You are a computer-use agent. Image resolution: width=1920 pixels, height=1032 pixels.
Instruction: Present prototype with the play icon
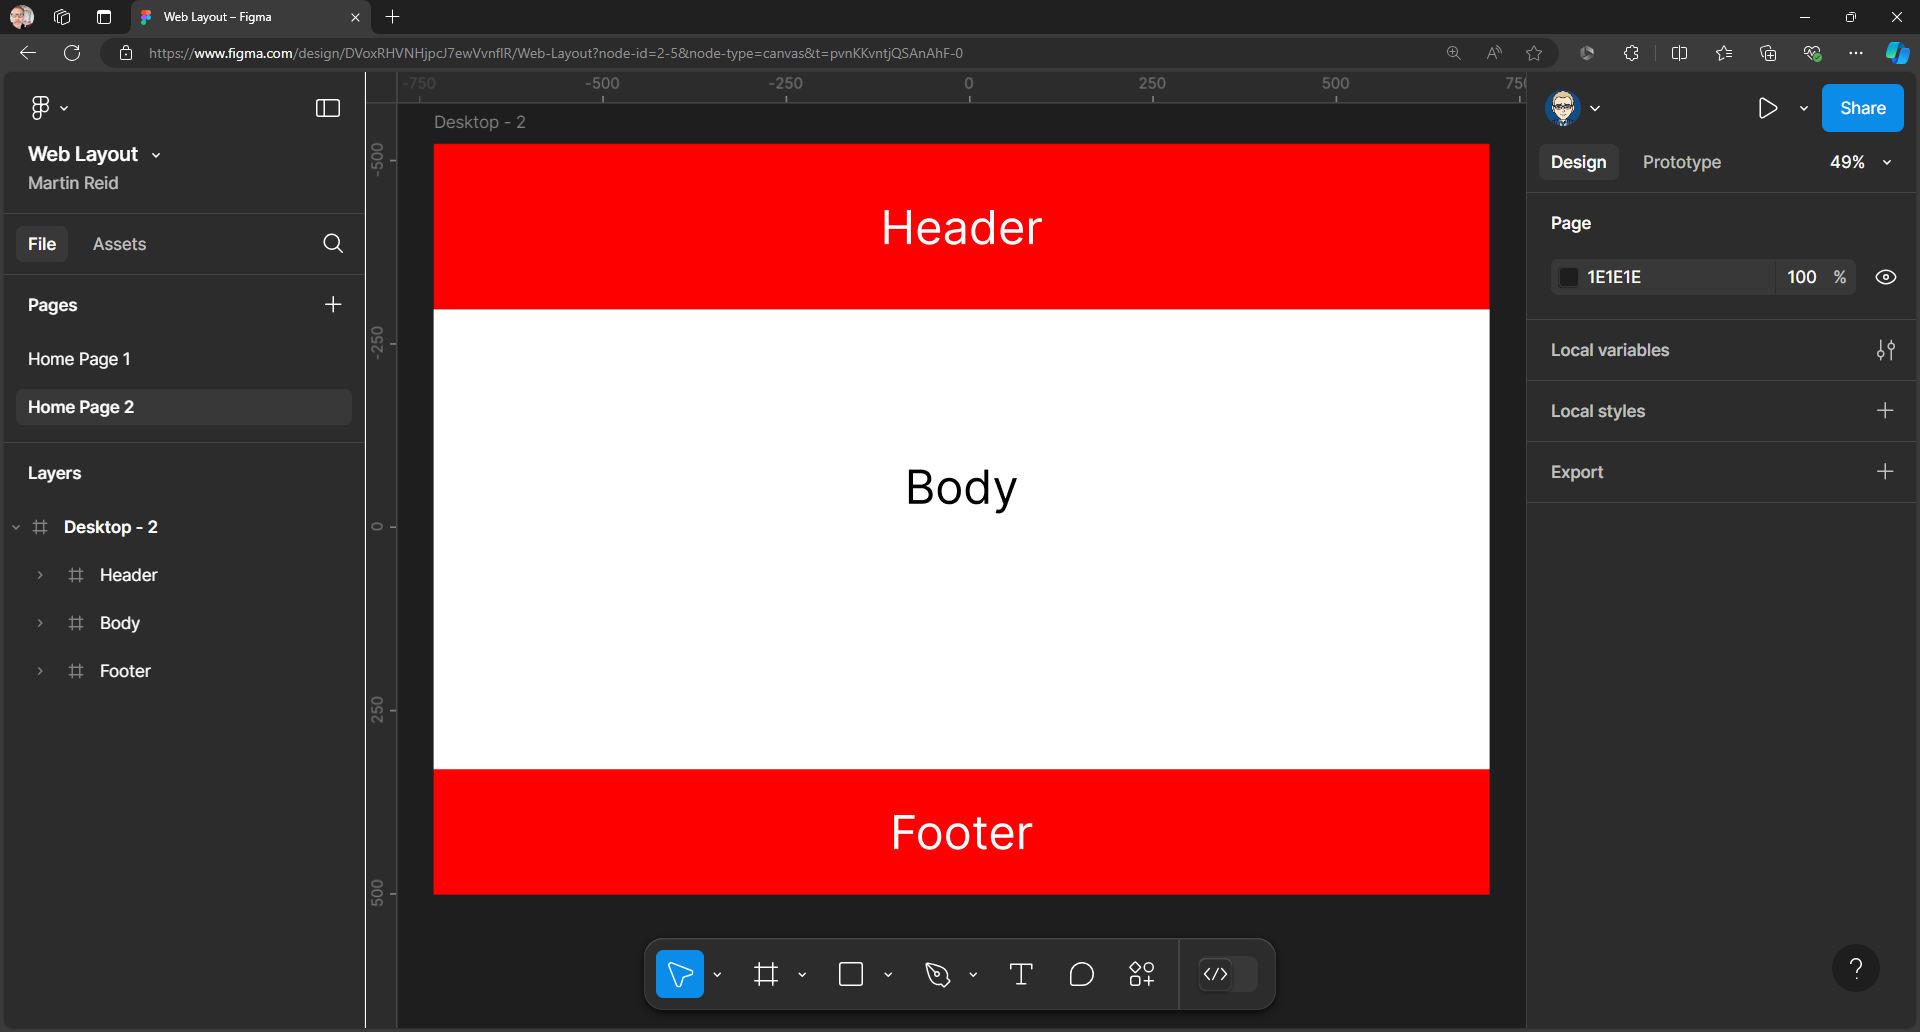point(1767,108)
